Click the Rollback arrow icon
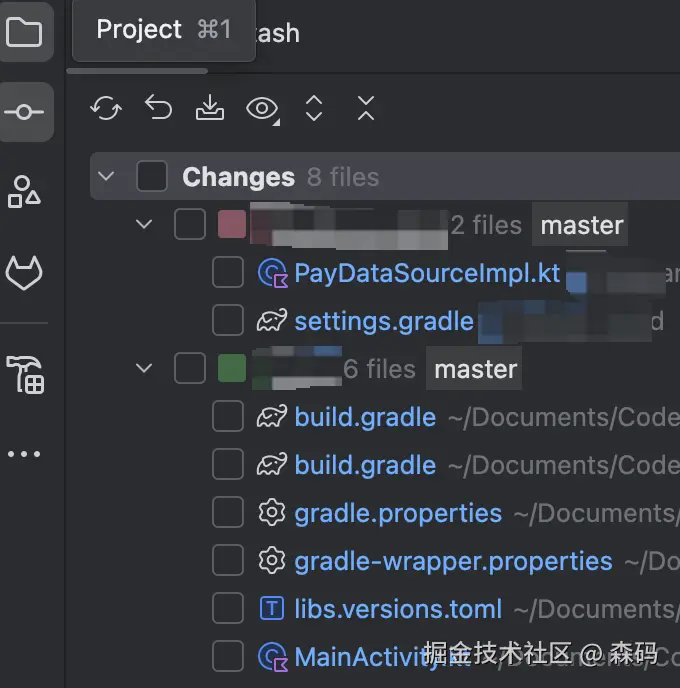 coord(158,108)
